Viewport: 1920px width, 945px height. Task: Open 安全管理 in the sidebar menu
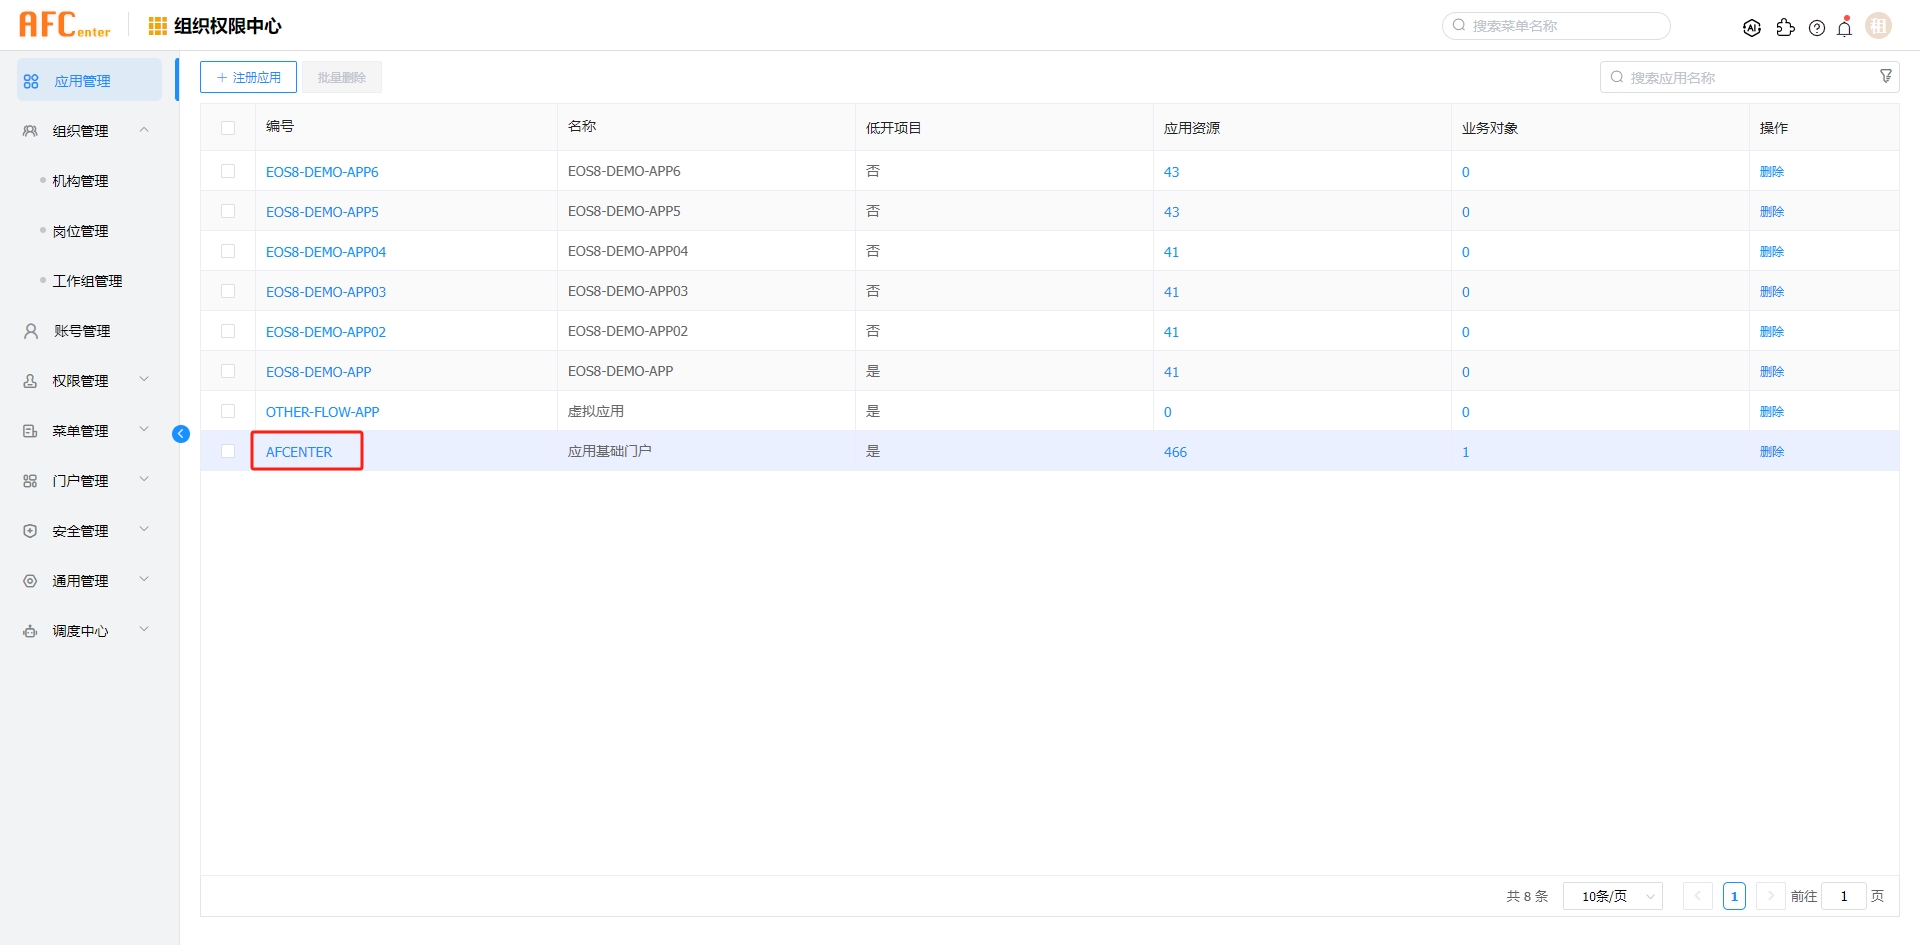80,530
